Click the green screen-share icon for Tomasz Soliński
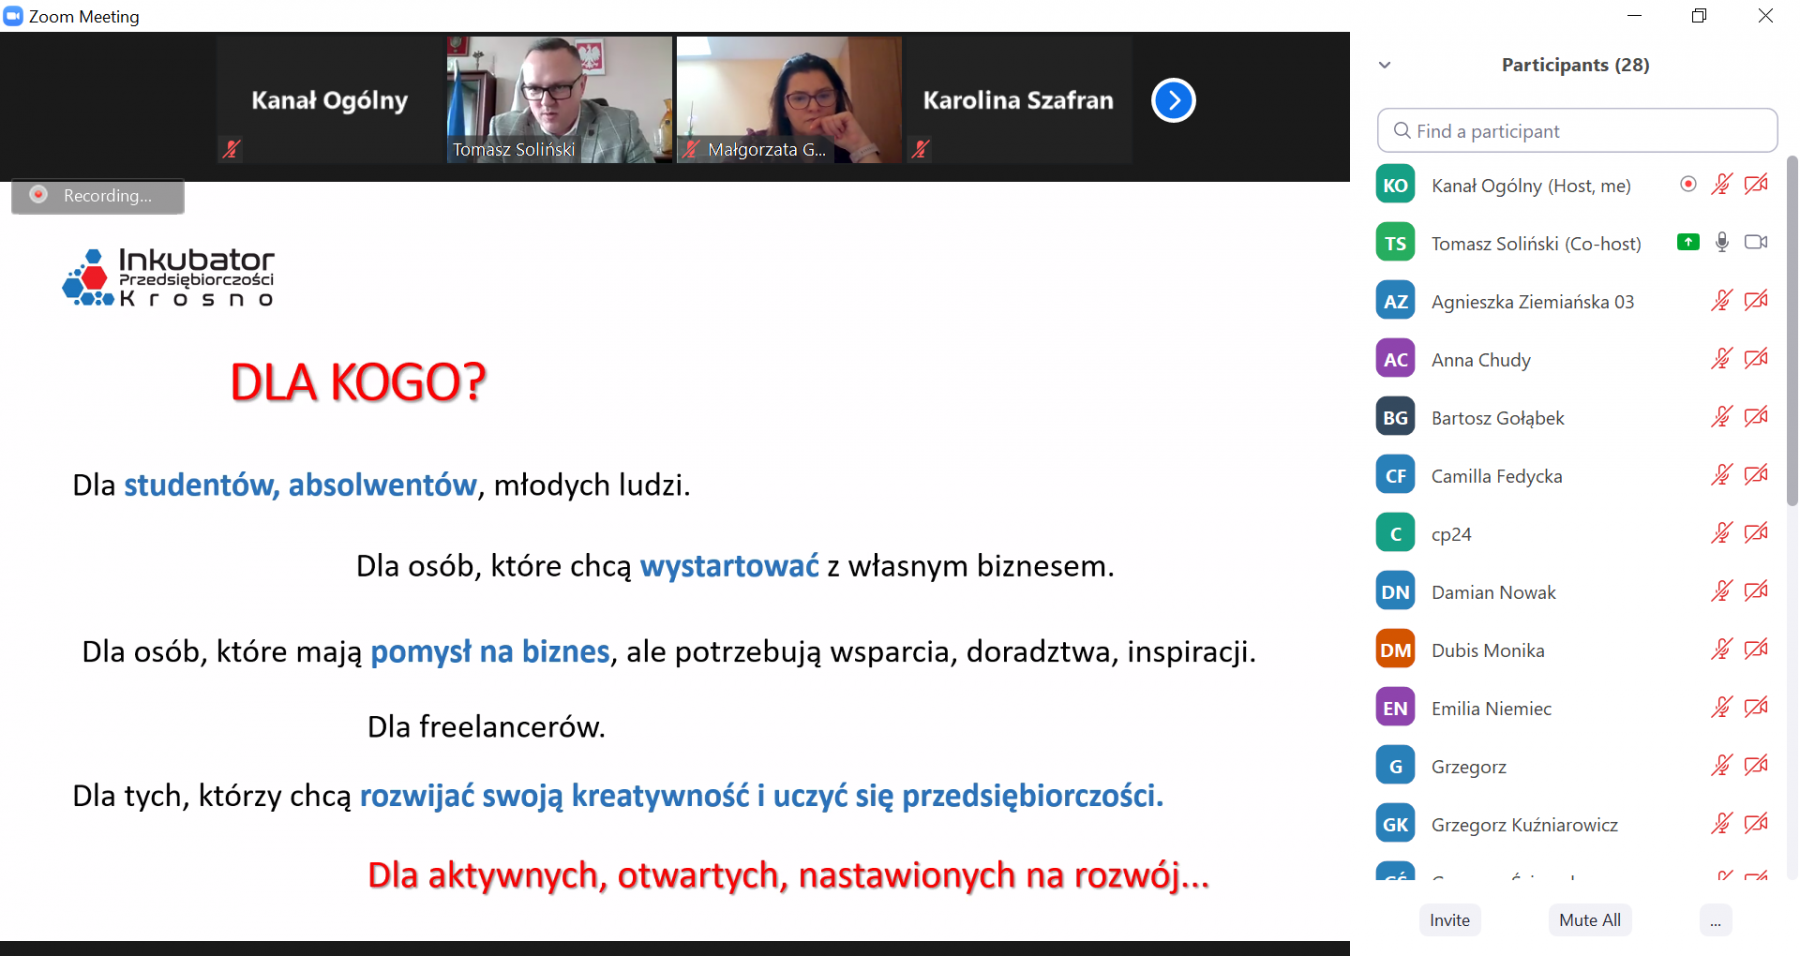This screenshot has width=1800, height=956. 1688,242
